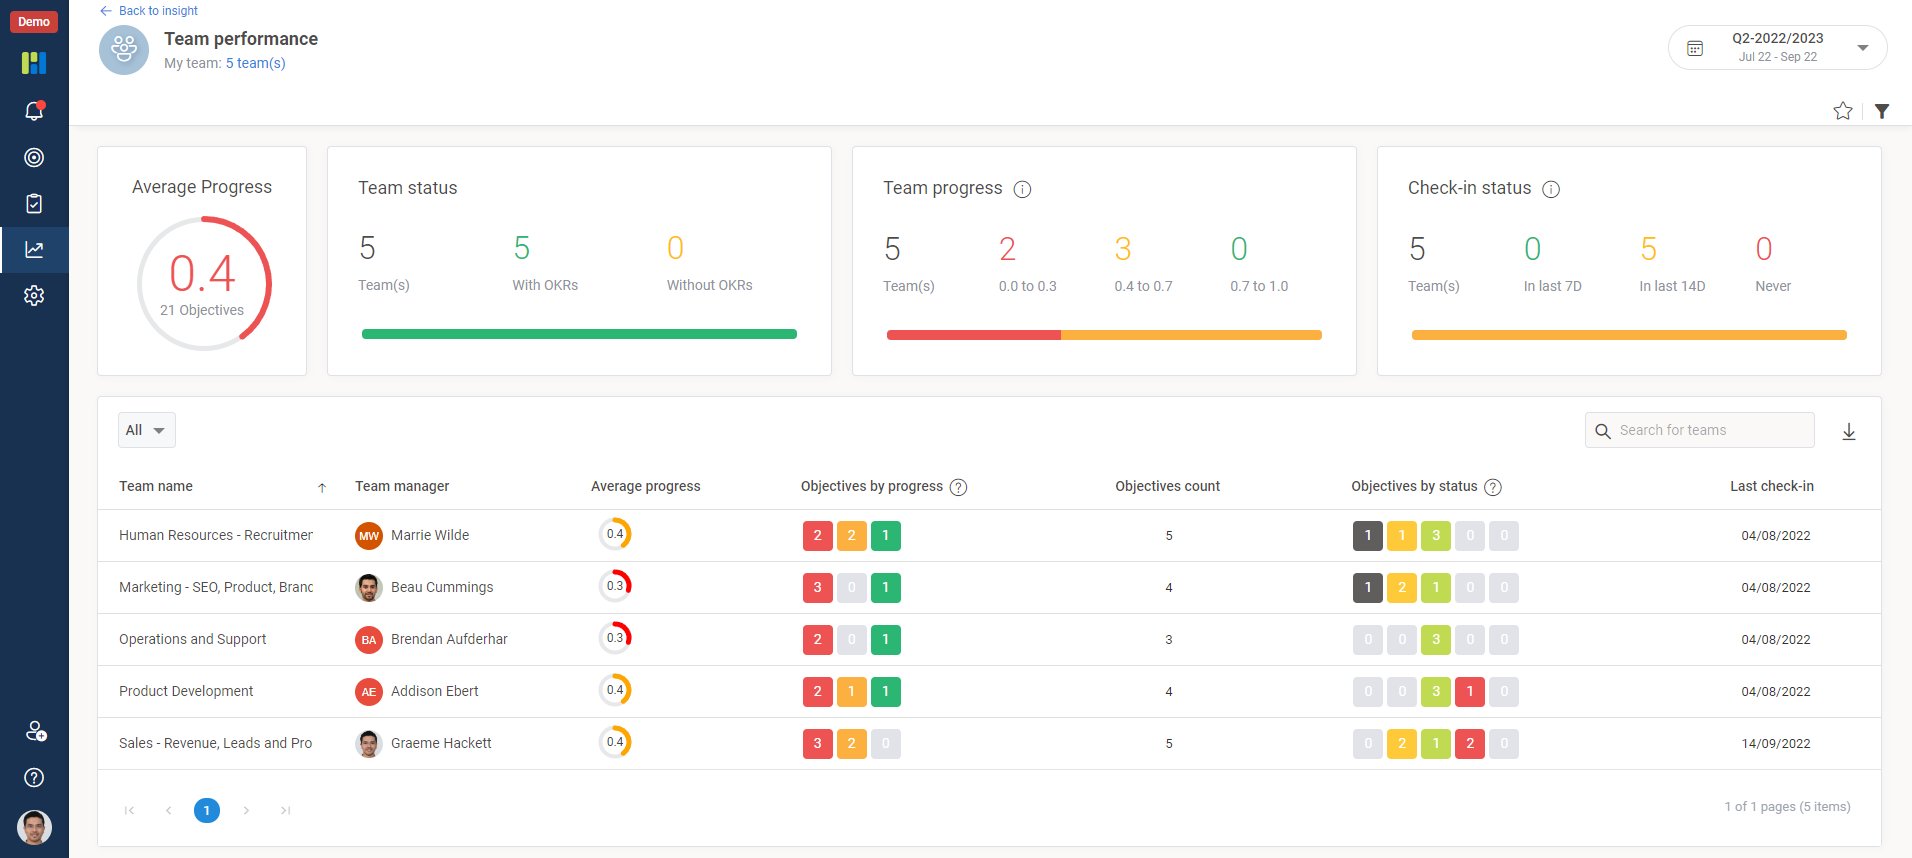
Task: Click the Average progress column header
Action: (646, 486)
